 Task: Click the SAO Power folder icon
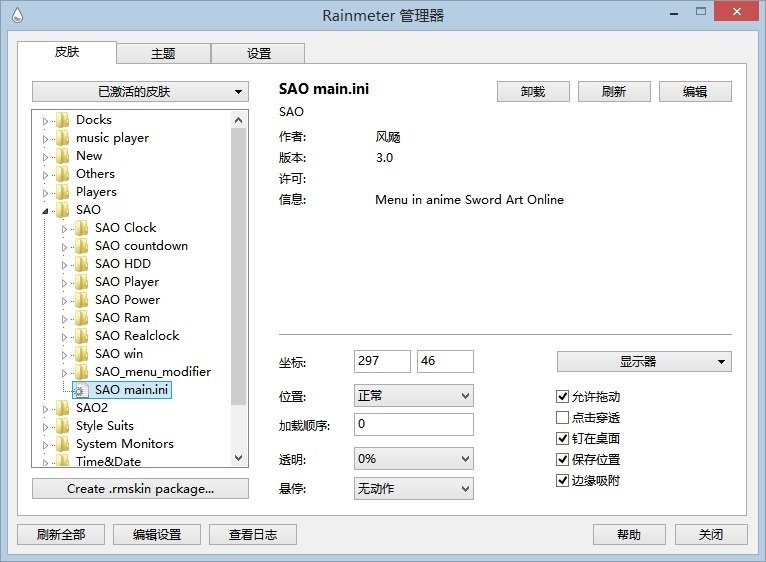point(82,300)
